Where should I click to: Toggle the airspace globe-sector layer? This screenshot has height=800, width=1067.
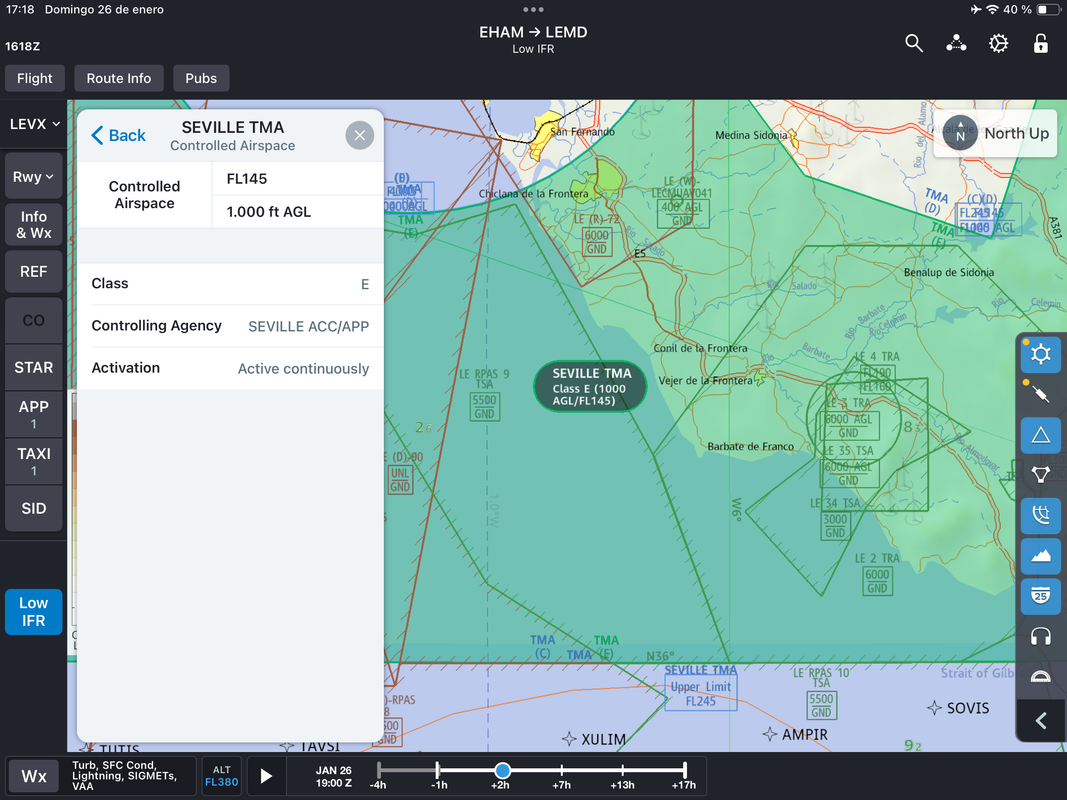point(1040,516)
